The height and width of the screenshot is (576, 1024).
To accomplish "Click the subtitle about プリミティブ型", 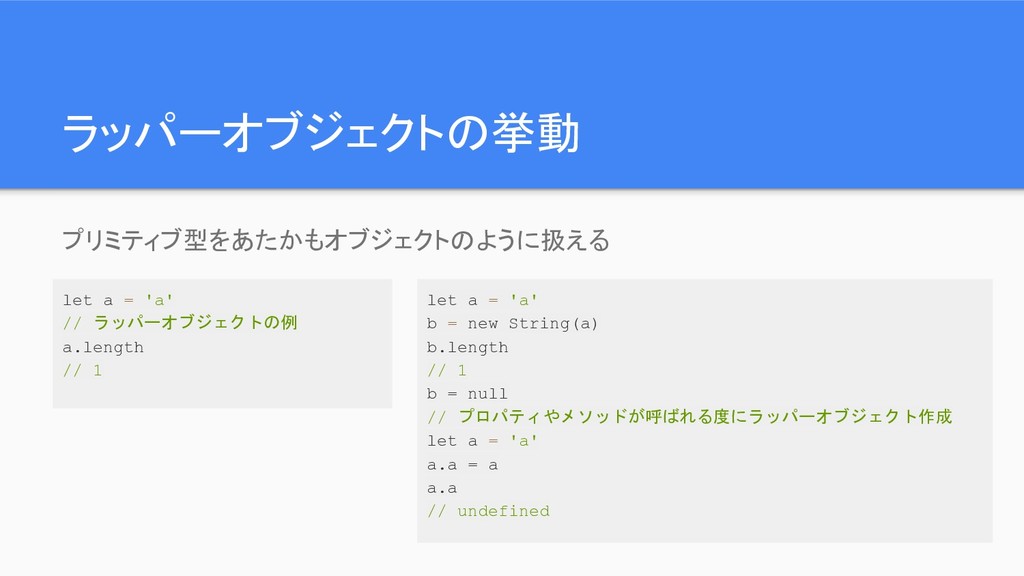I will pyautogui.click(x=336, y=240).
